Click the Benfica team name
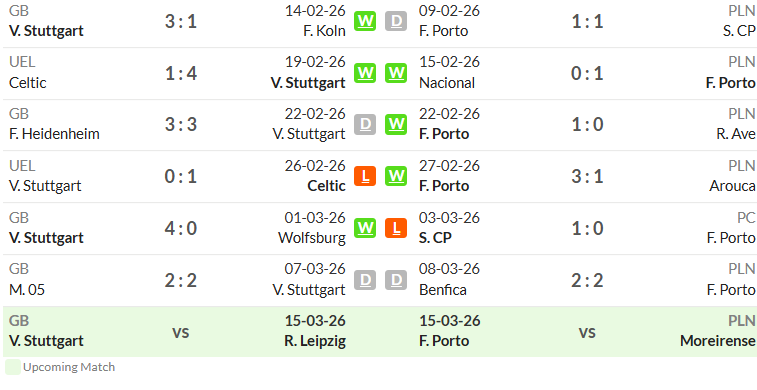Image resolution: width=757 pixels, height=390 pixels. tap(443, 290)
